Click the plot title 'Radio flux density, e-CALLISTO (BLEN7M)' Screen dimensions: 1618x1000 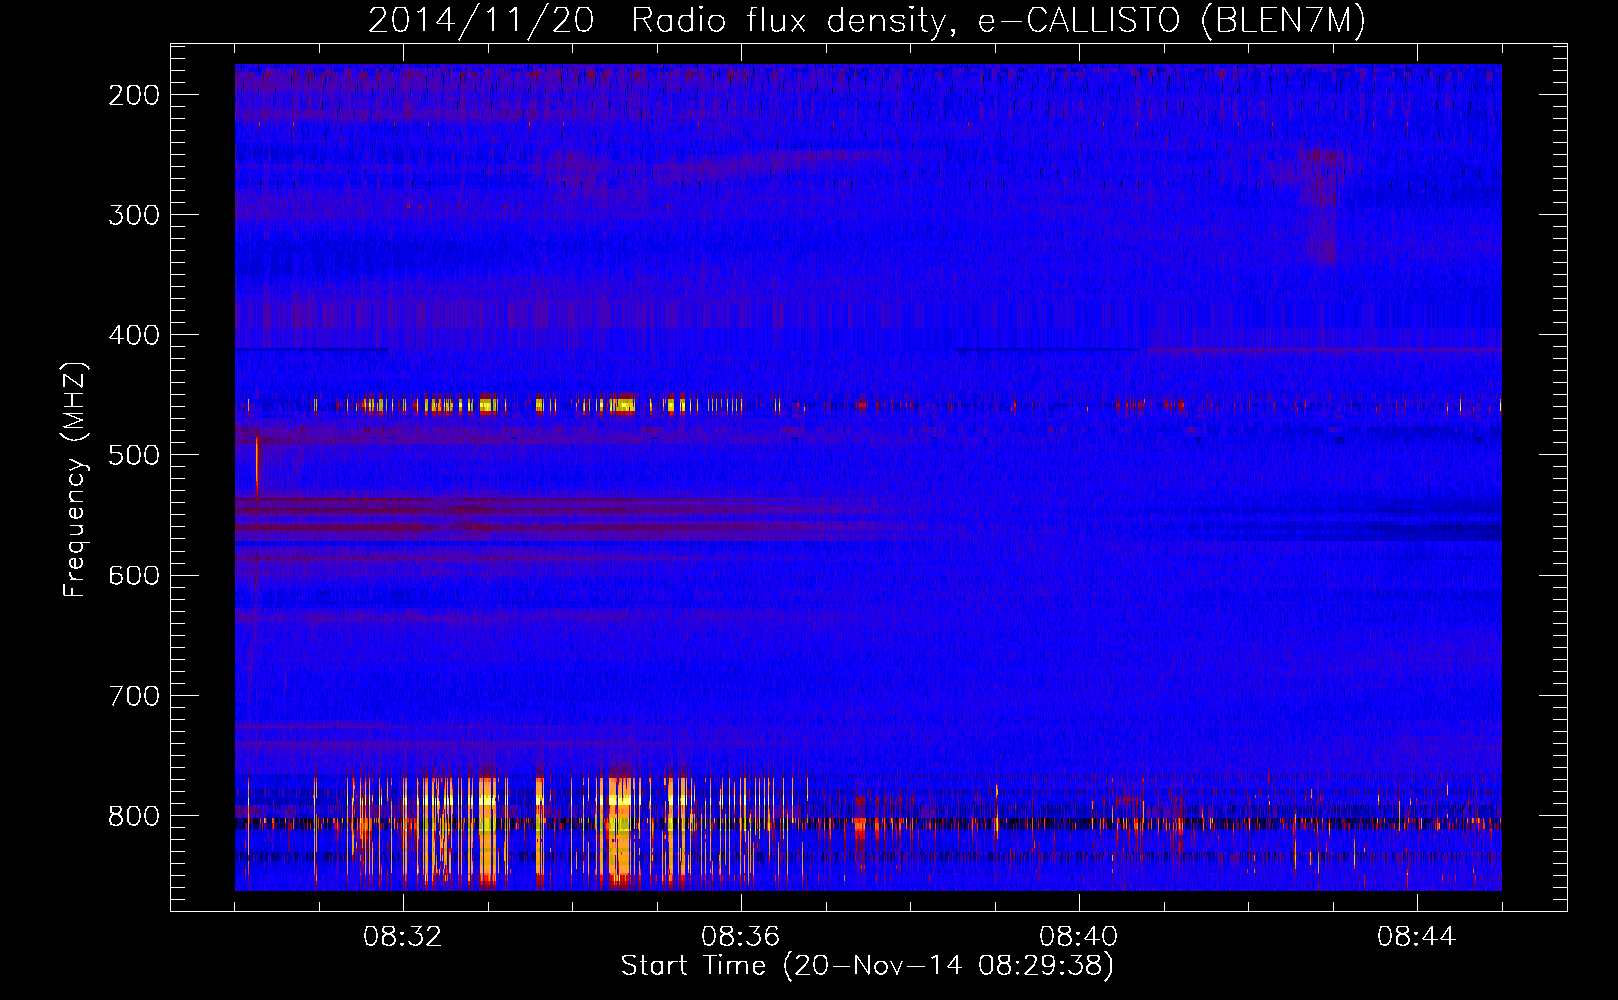998,21
